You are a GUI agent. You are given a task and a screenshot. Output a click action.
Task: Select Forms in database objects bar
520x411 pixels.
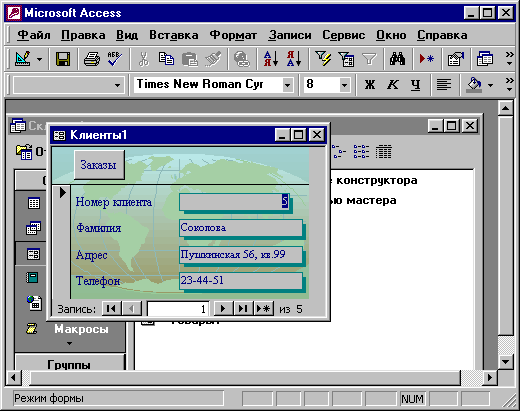(x=33, y=254)
